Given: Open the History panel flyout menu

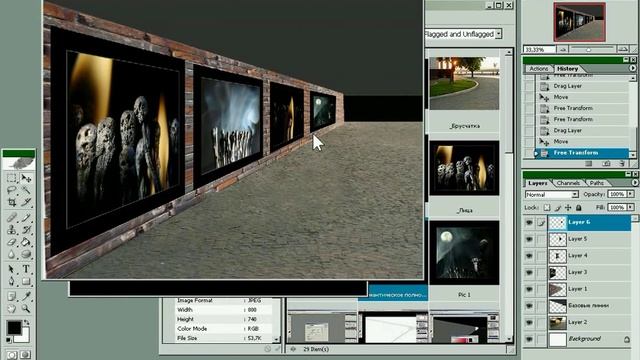Looking at the screenshot, I should [x=632, y=68].
